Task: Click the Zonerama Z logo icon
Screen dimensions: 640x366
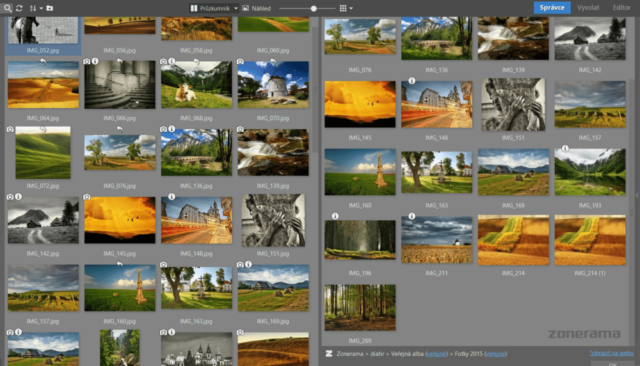Action: (x=329, y=354)
